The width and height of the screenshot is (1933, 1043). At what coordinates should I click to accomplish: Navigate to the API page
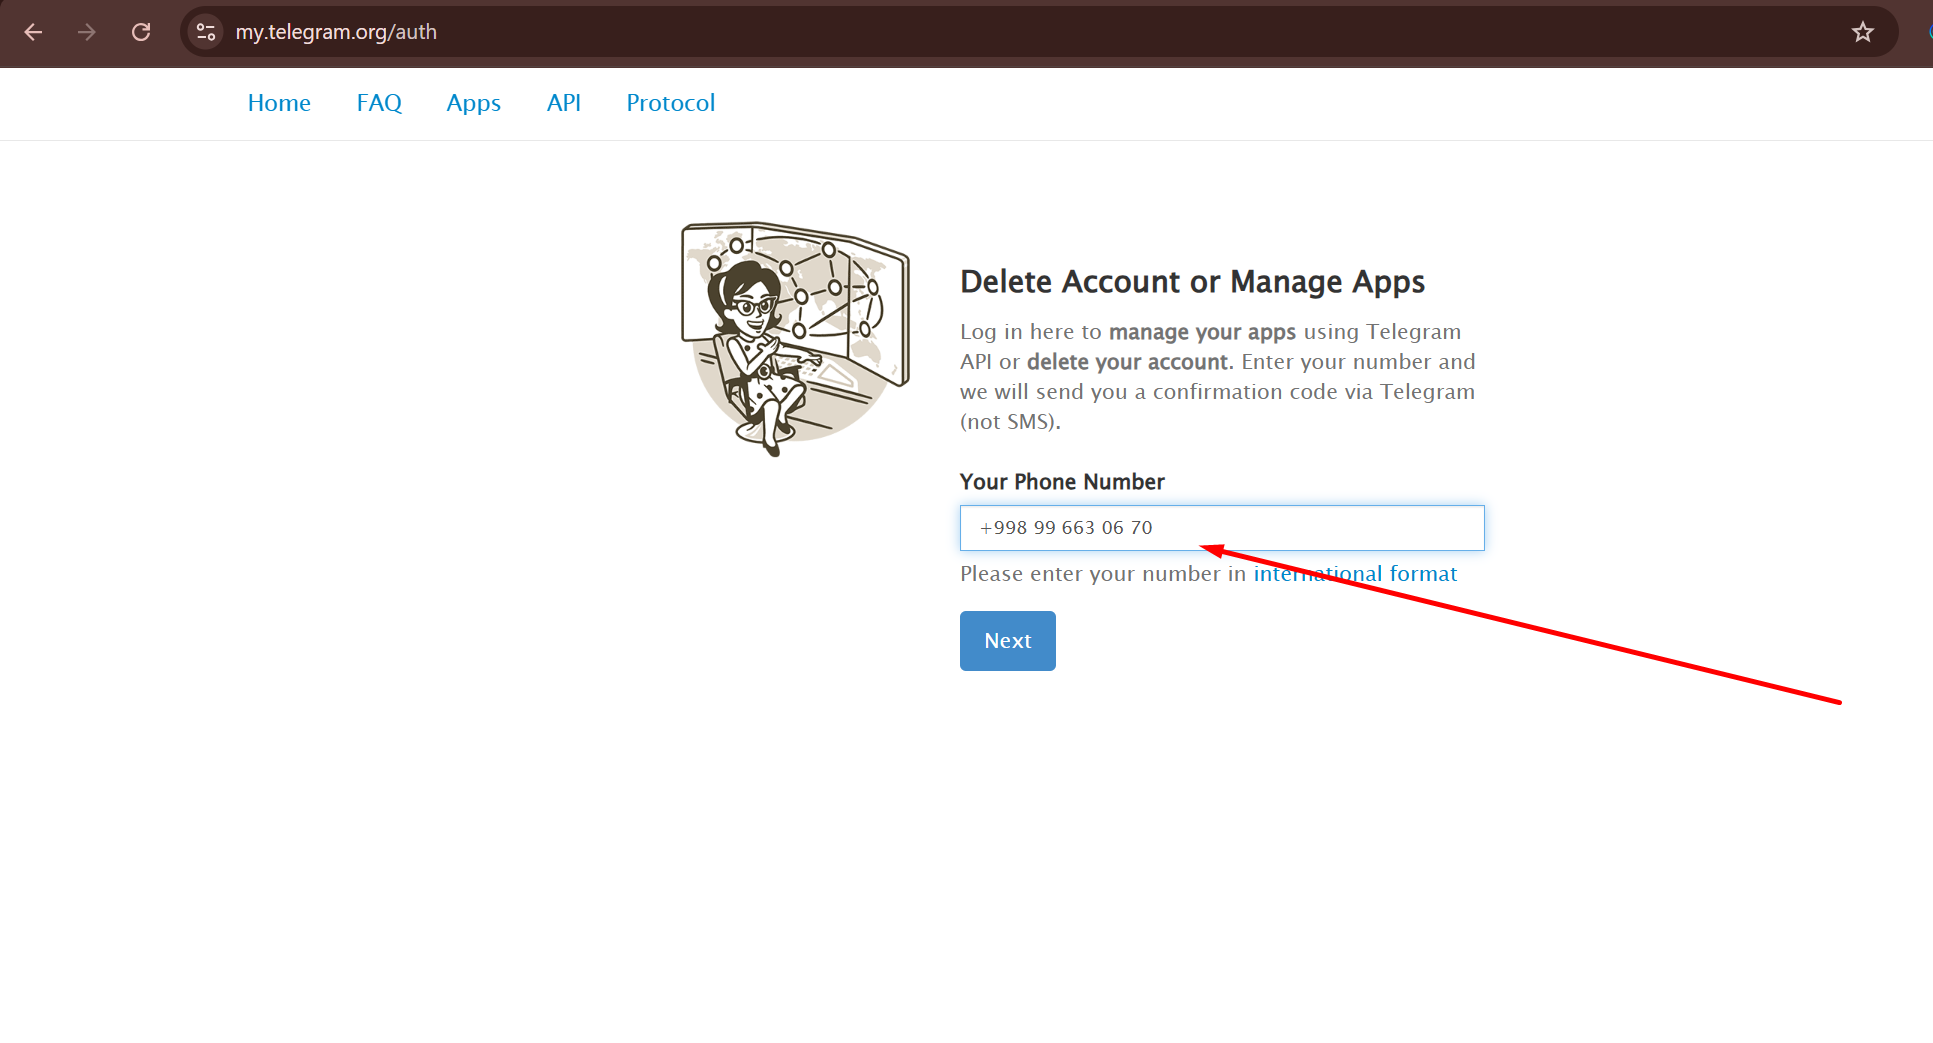[563, 103]
